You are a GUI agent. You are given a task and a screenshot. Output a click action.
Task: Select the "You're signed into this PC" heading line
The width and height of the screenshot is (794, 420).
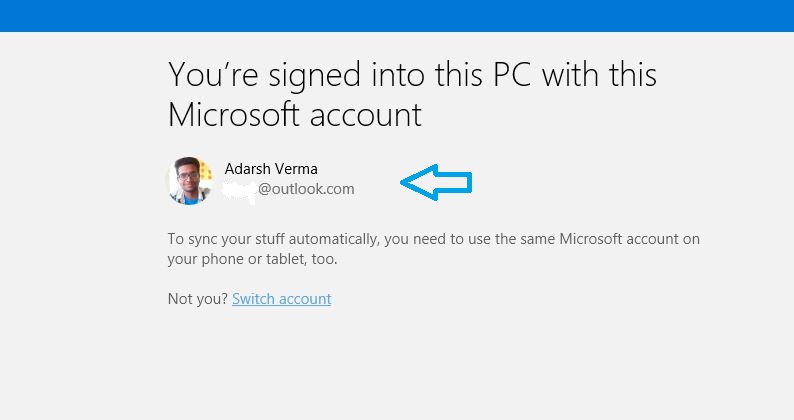coord(412,75)
